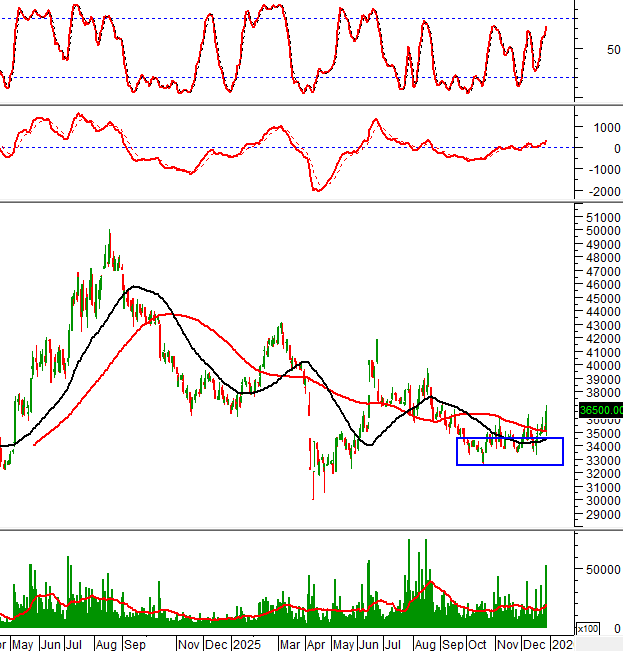
Task: Click the x100 volume multiplier box
Action: (x=588, y=628)
